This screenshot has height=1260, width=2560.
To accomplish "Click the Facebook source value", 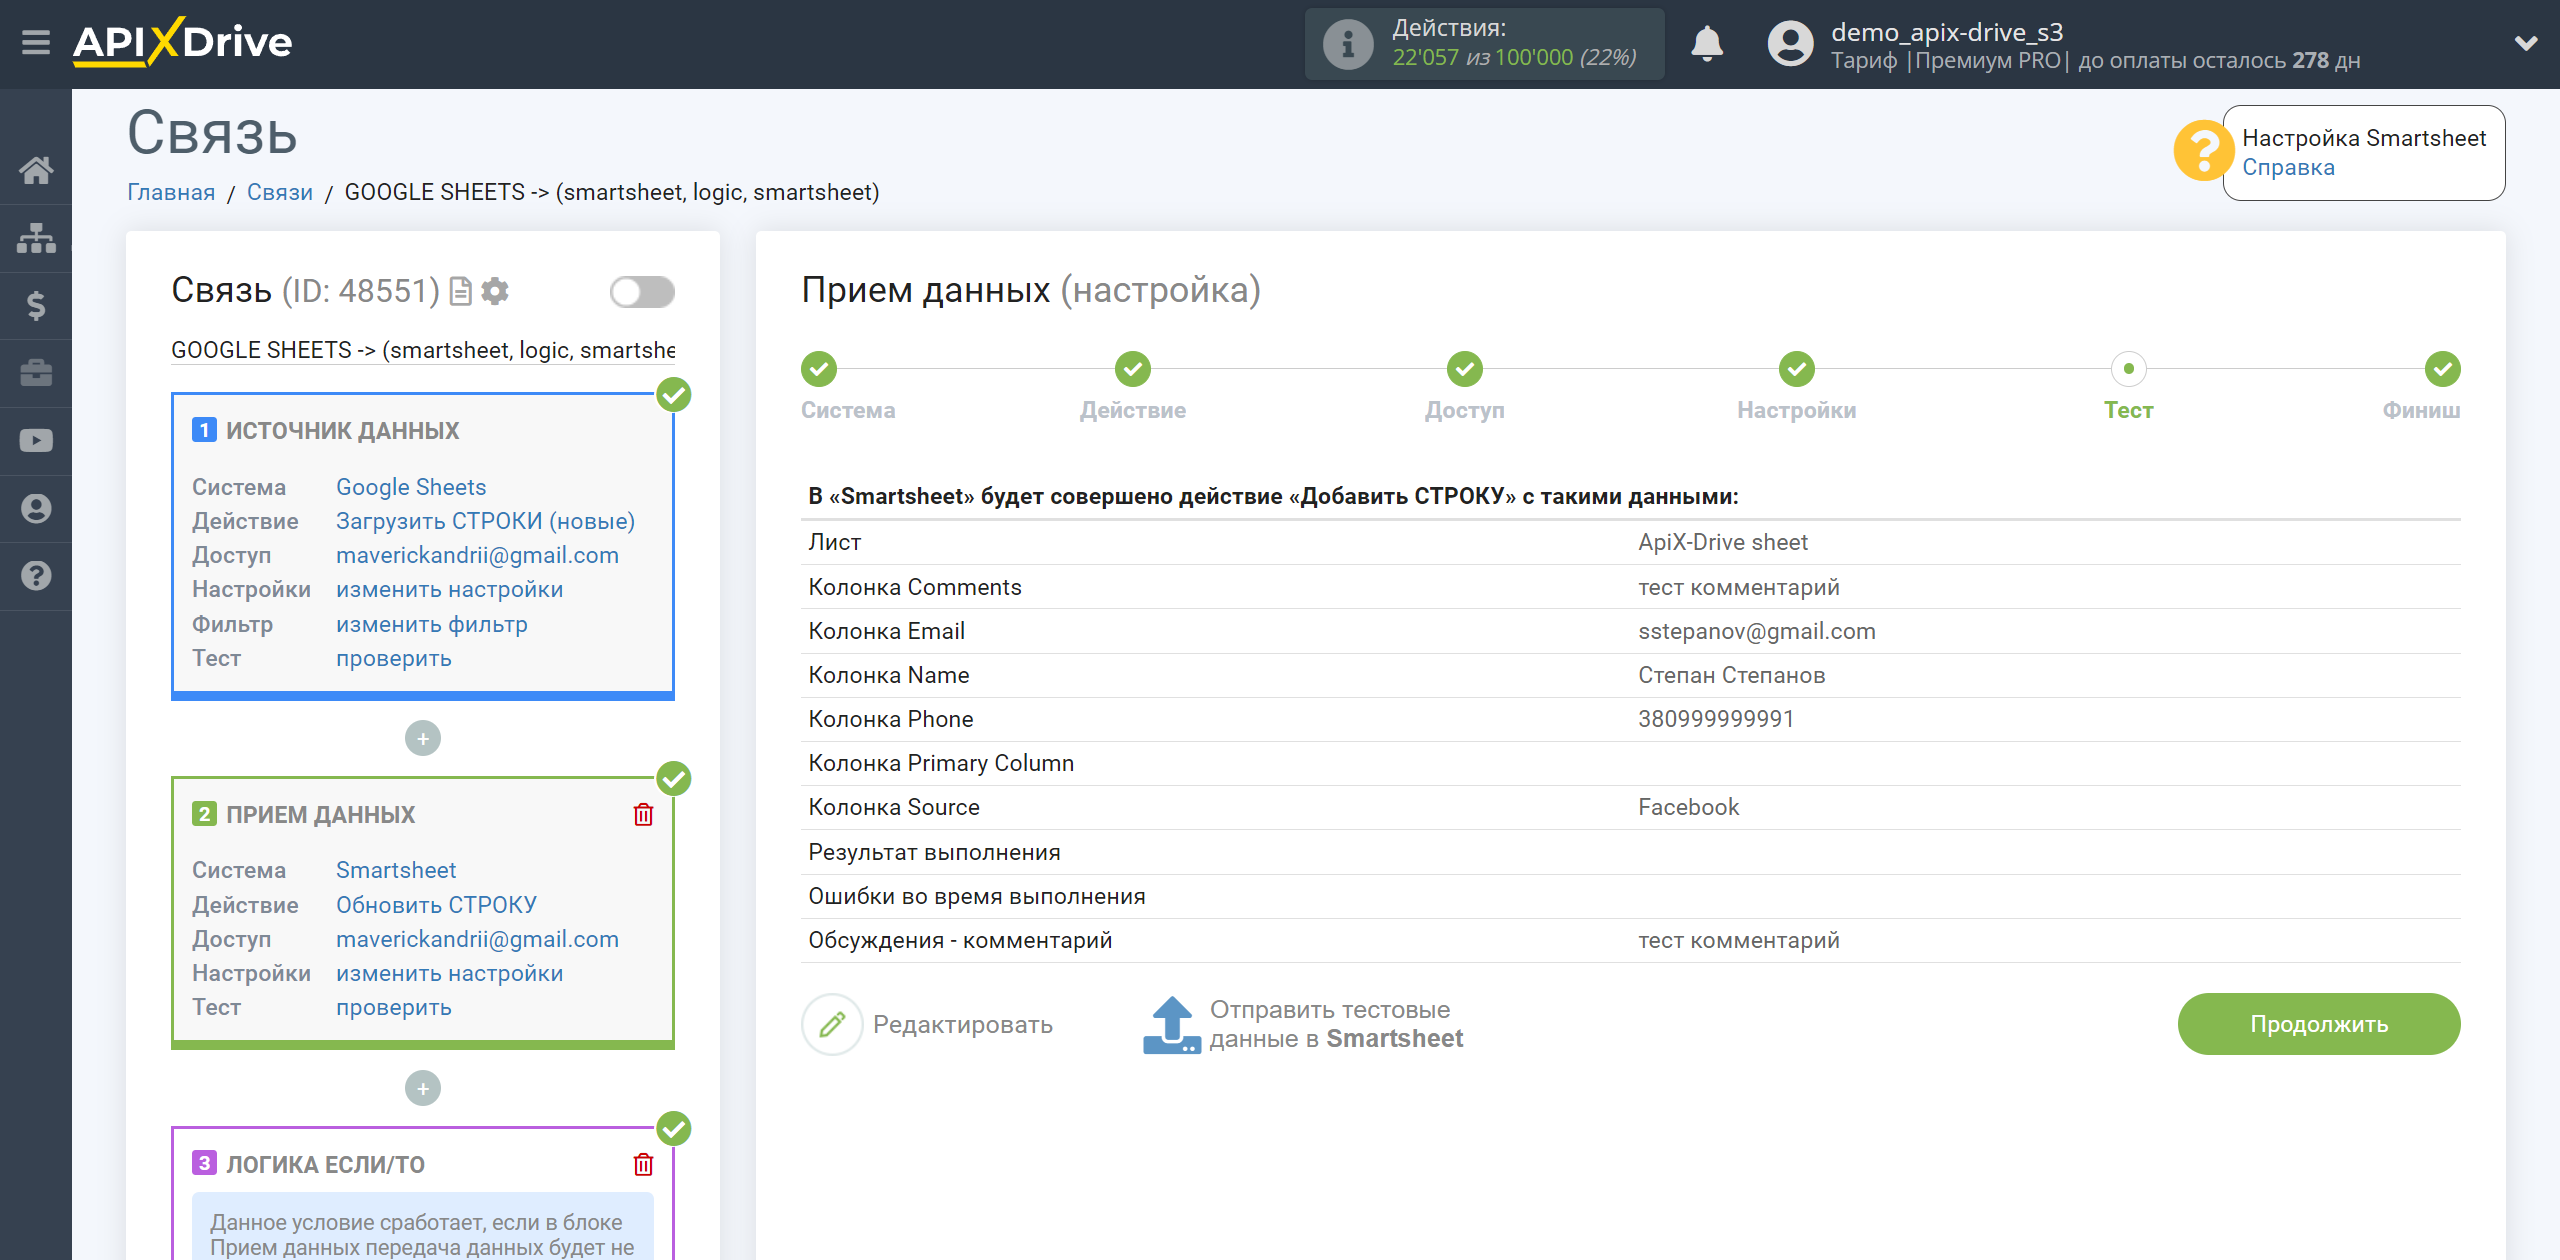I will 1689,807.
